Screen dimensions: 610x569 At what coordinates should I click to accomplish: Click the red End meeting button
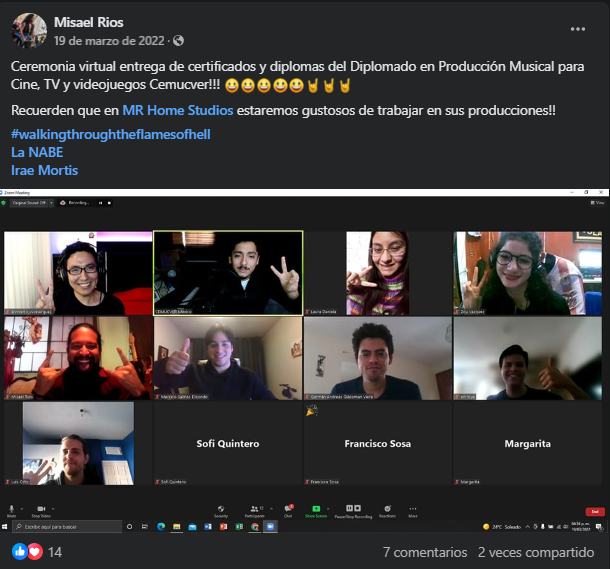tap(595, 511)
